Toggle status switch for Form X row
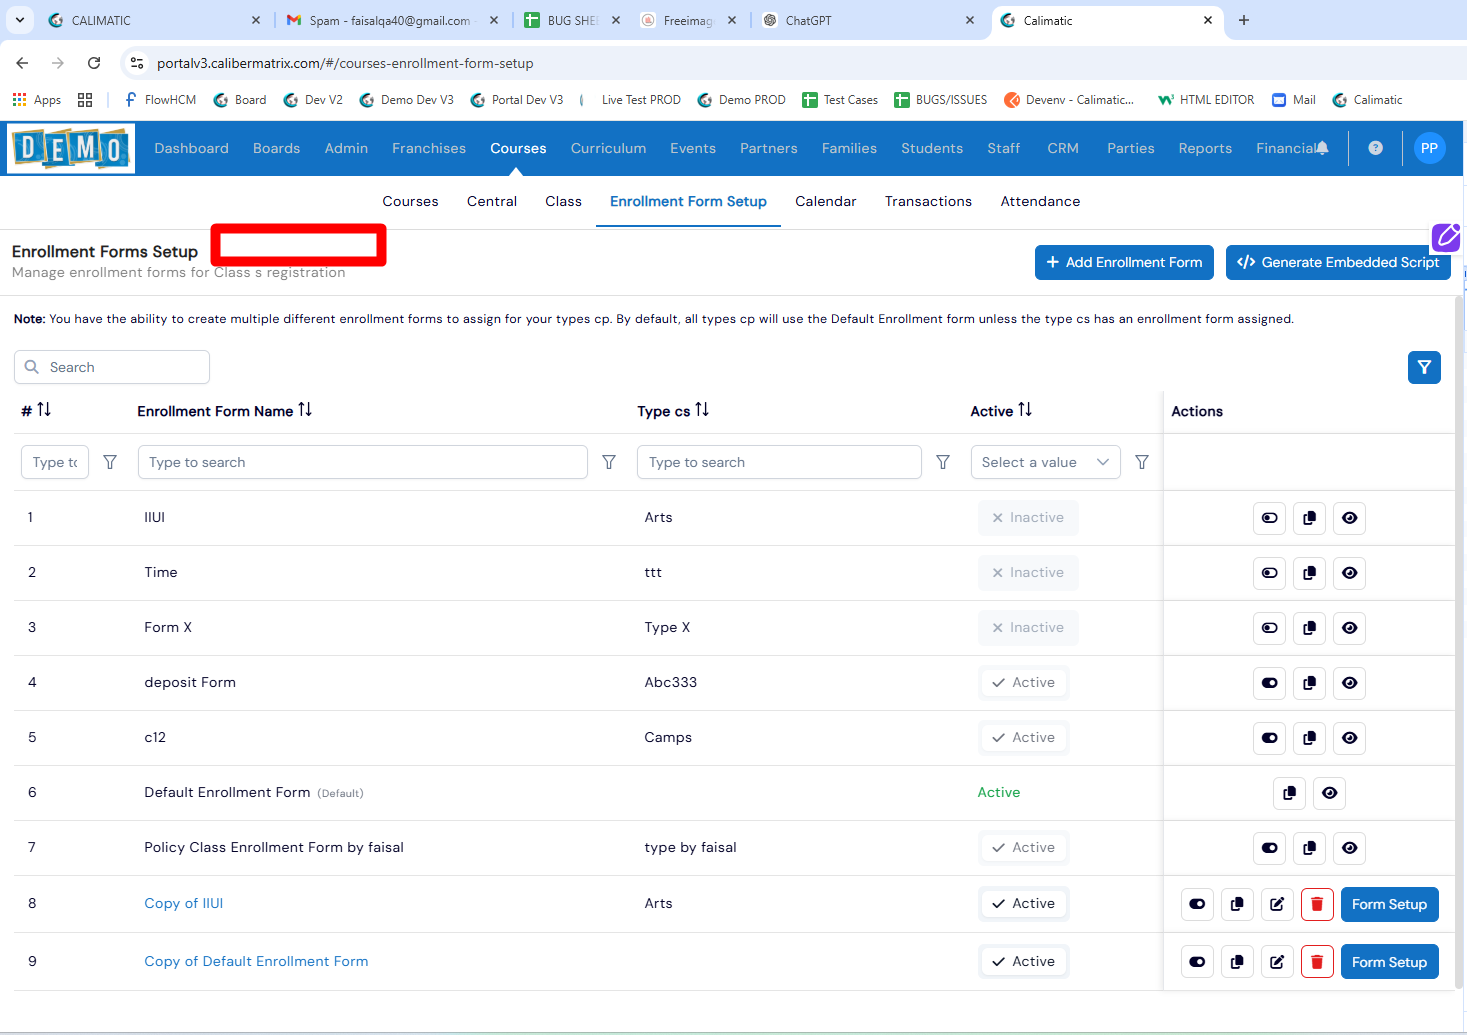Viewport: 1467px width, 1035px height. pyautogui.click(x=1269, y=628)
